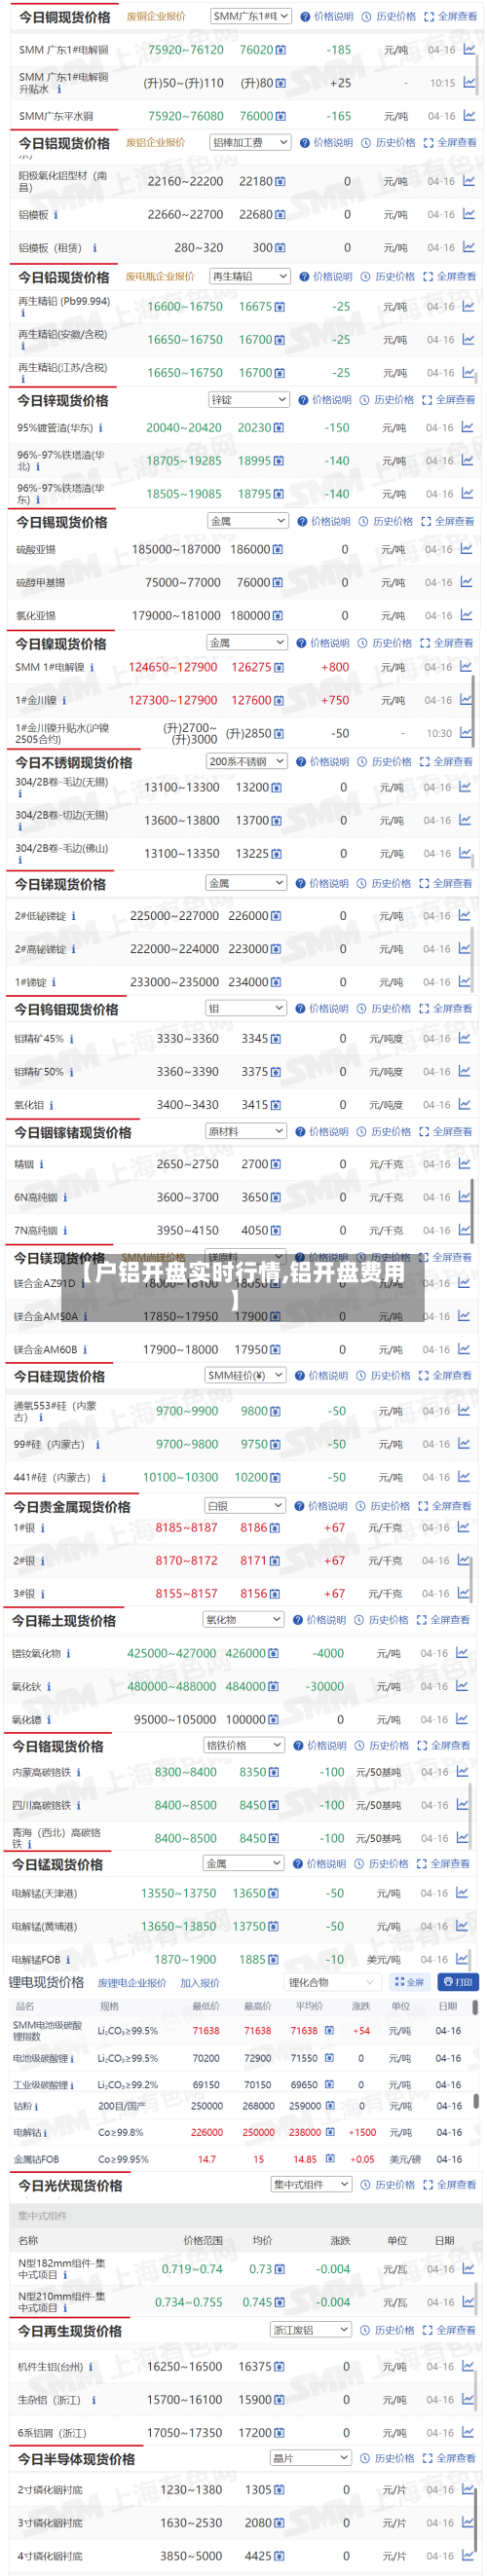Click info icon beside 99#硅（内蒙古）

[97, 1445]
